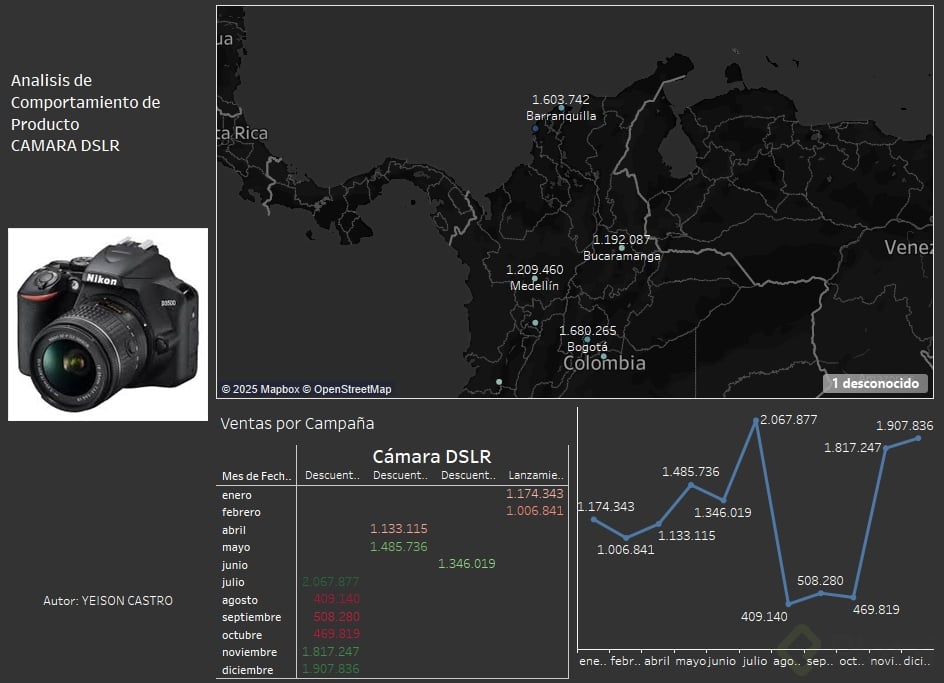Select the julio 2.067.877 cell in table
Screen dimensions: 944x683
(330, 582)
